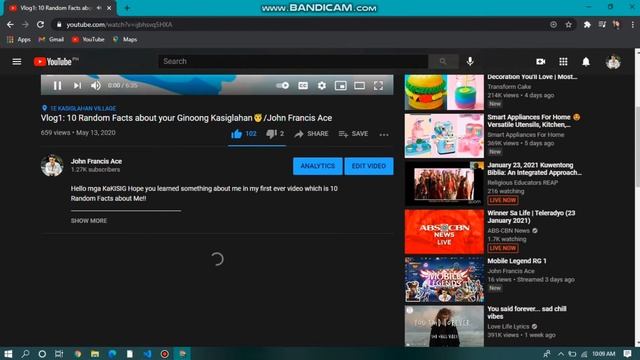Viewport: 640px width, 360px height.
Task: Open the Windows action center
Action: click(x=628, y=353)
